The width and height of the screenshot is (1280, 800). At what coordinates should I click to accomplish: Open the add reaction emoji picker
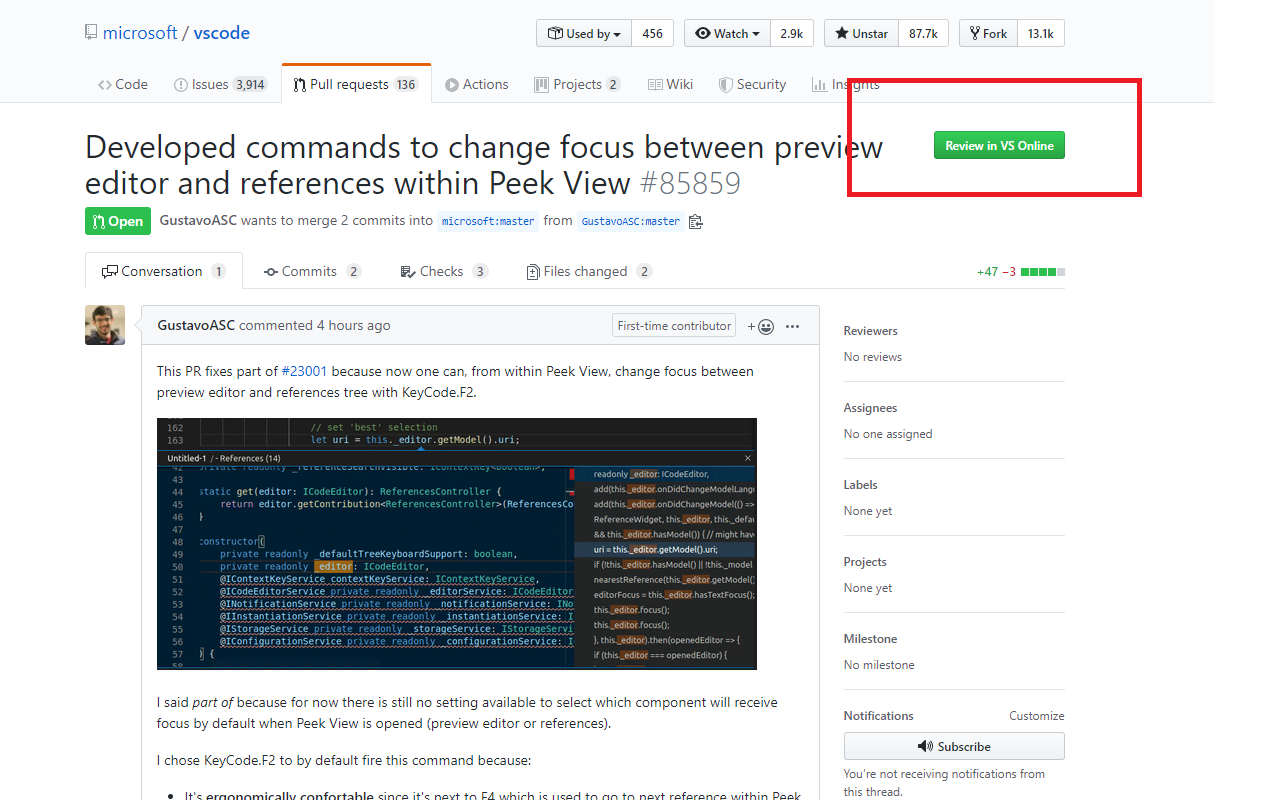tap(760, 326)
